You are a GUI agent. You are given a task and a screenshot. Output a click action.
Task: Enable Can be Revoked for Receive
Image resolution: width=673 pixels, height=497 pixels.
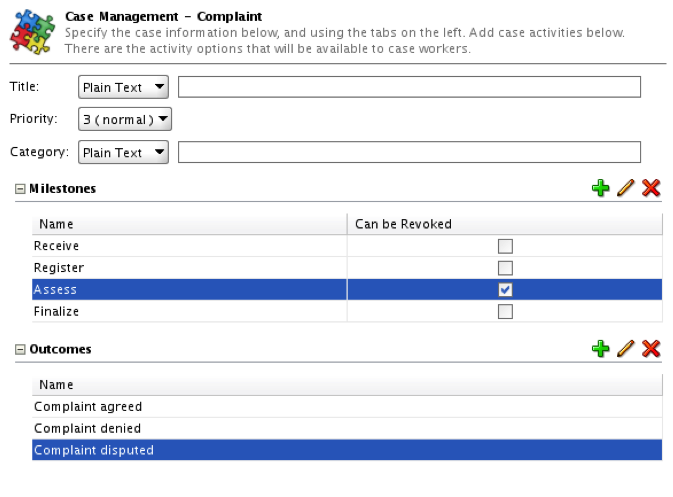coord(505,246)
